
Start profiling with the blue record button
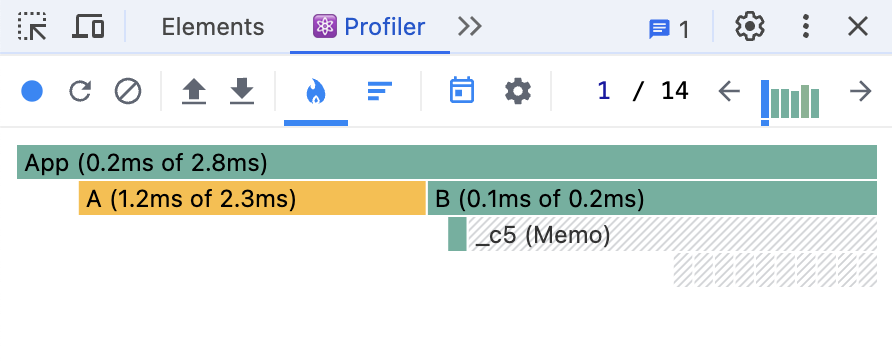pos(32,91)
